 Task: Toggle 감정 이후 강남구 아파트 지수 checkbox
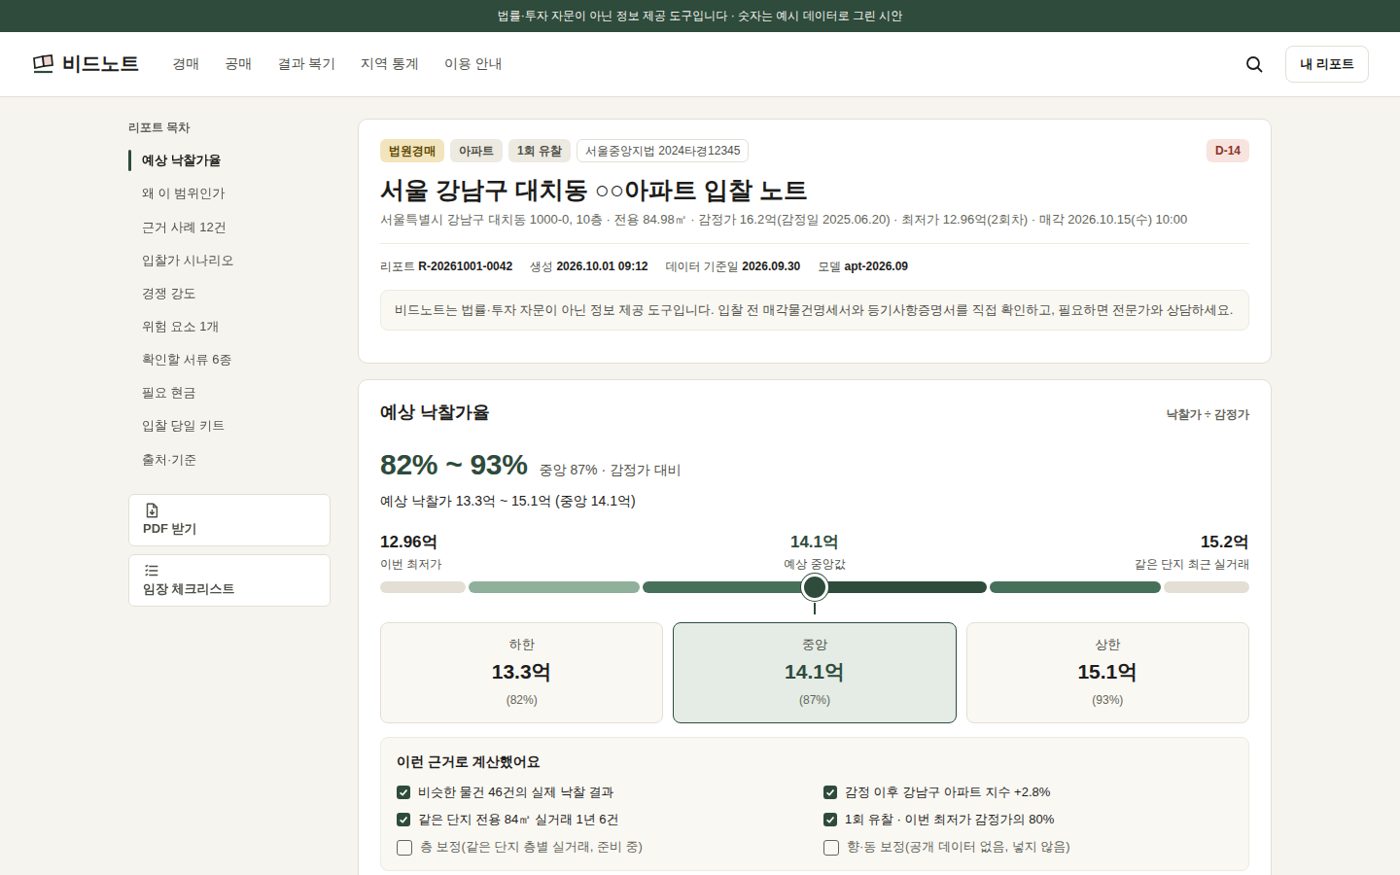pyautogui.click(x=830, y=792)
